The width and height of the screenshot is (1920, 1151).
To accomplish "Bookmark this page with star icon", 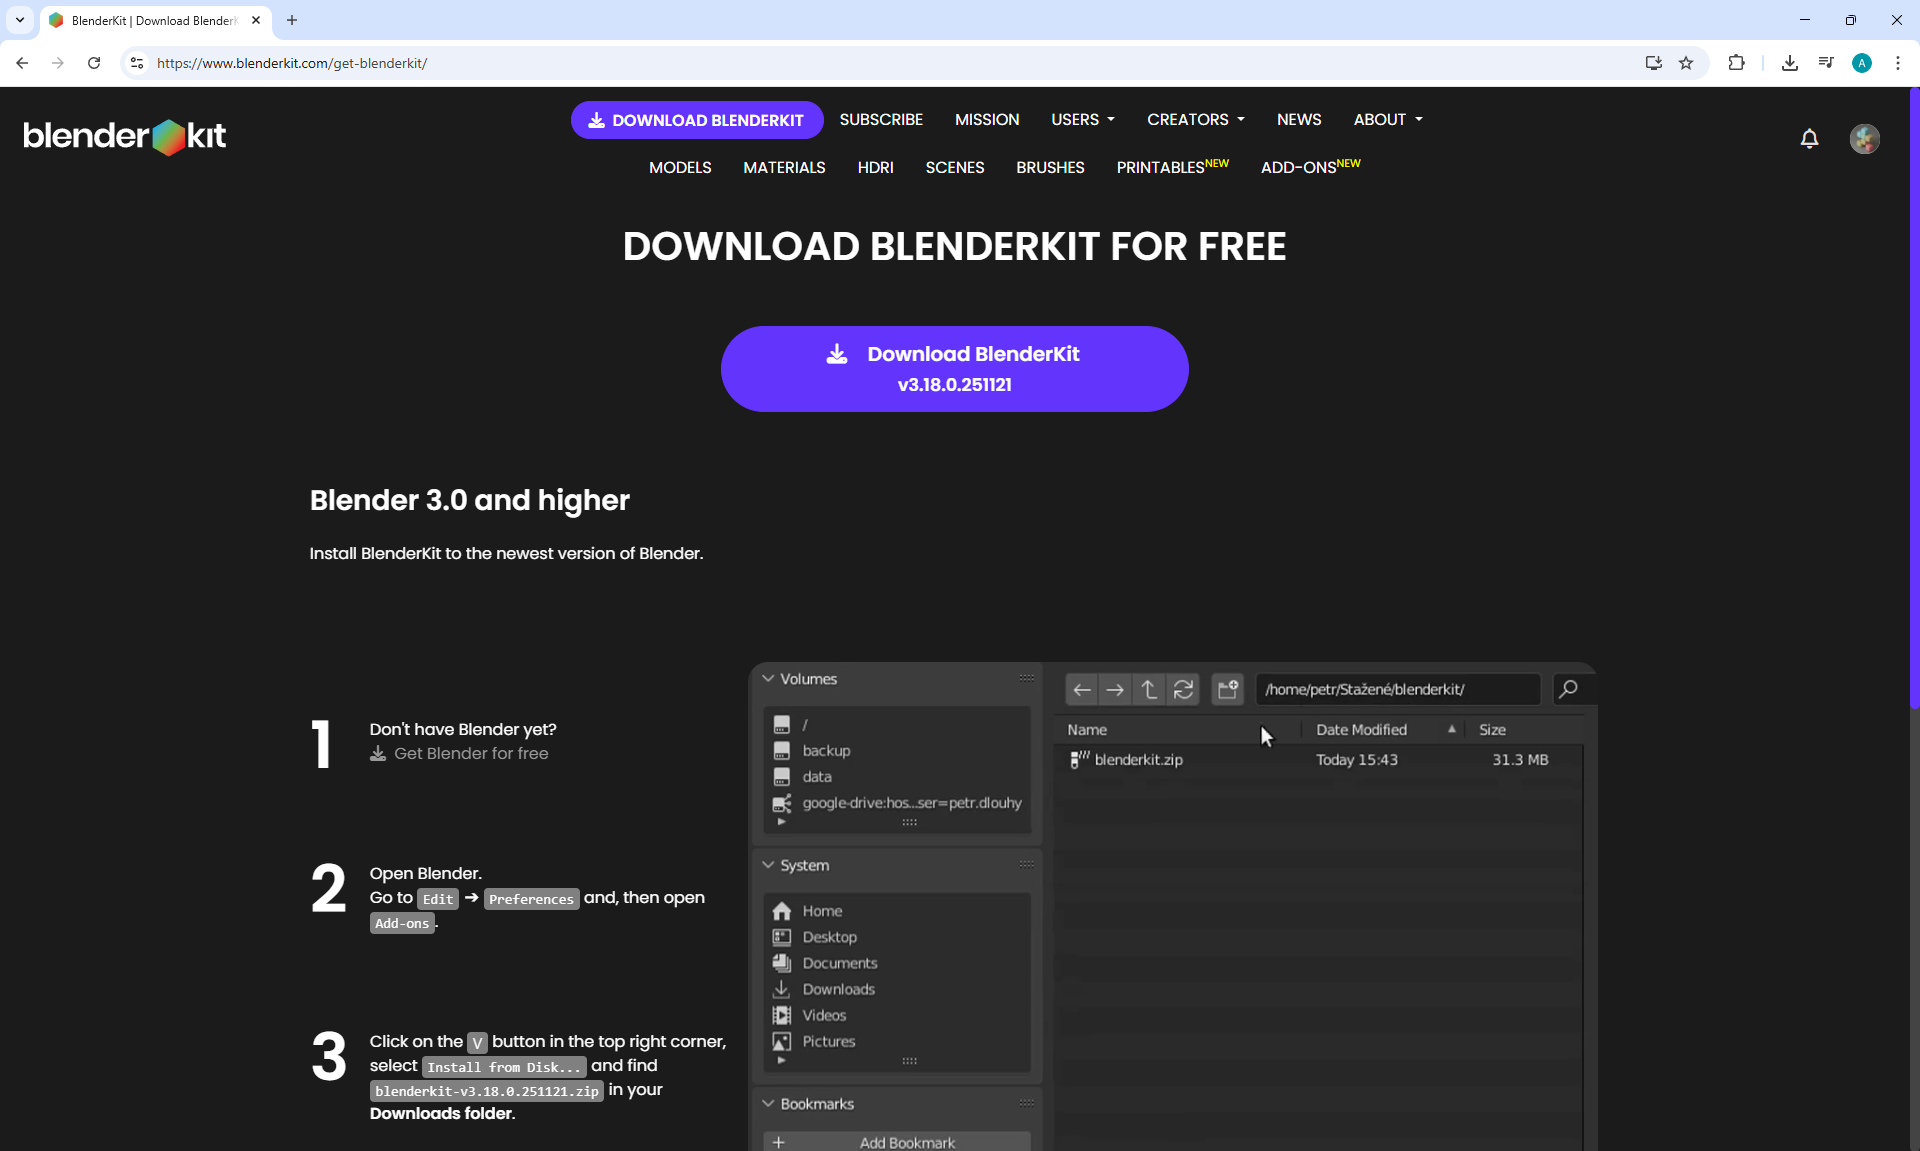I will tap(1686, 63).
